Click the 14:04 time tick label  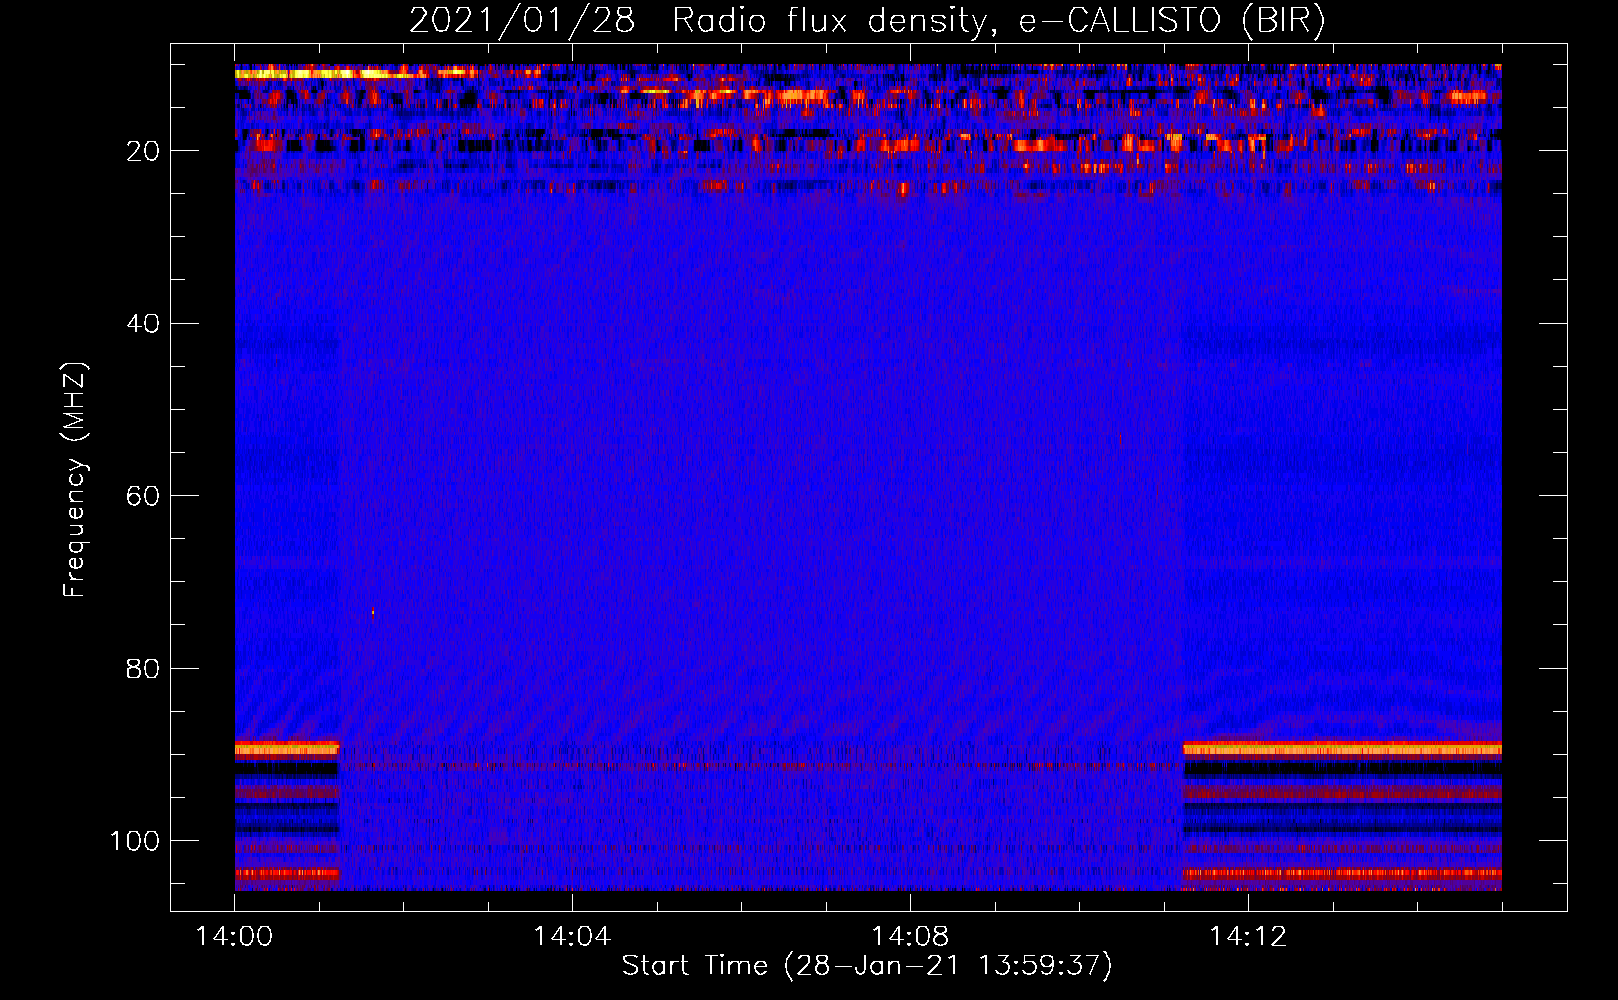point(572,937)
